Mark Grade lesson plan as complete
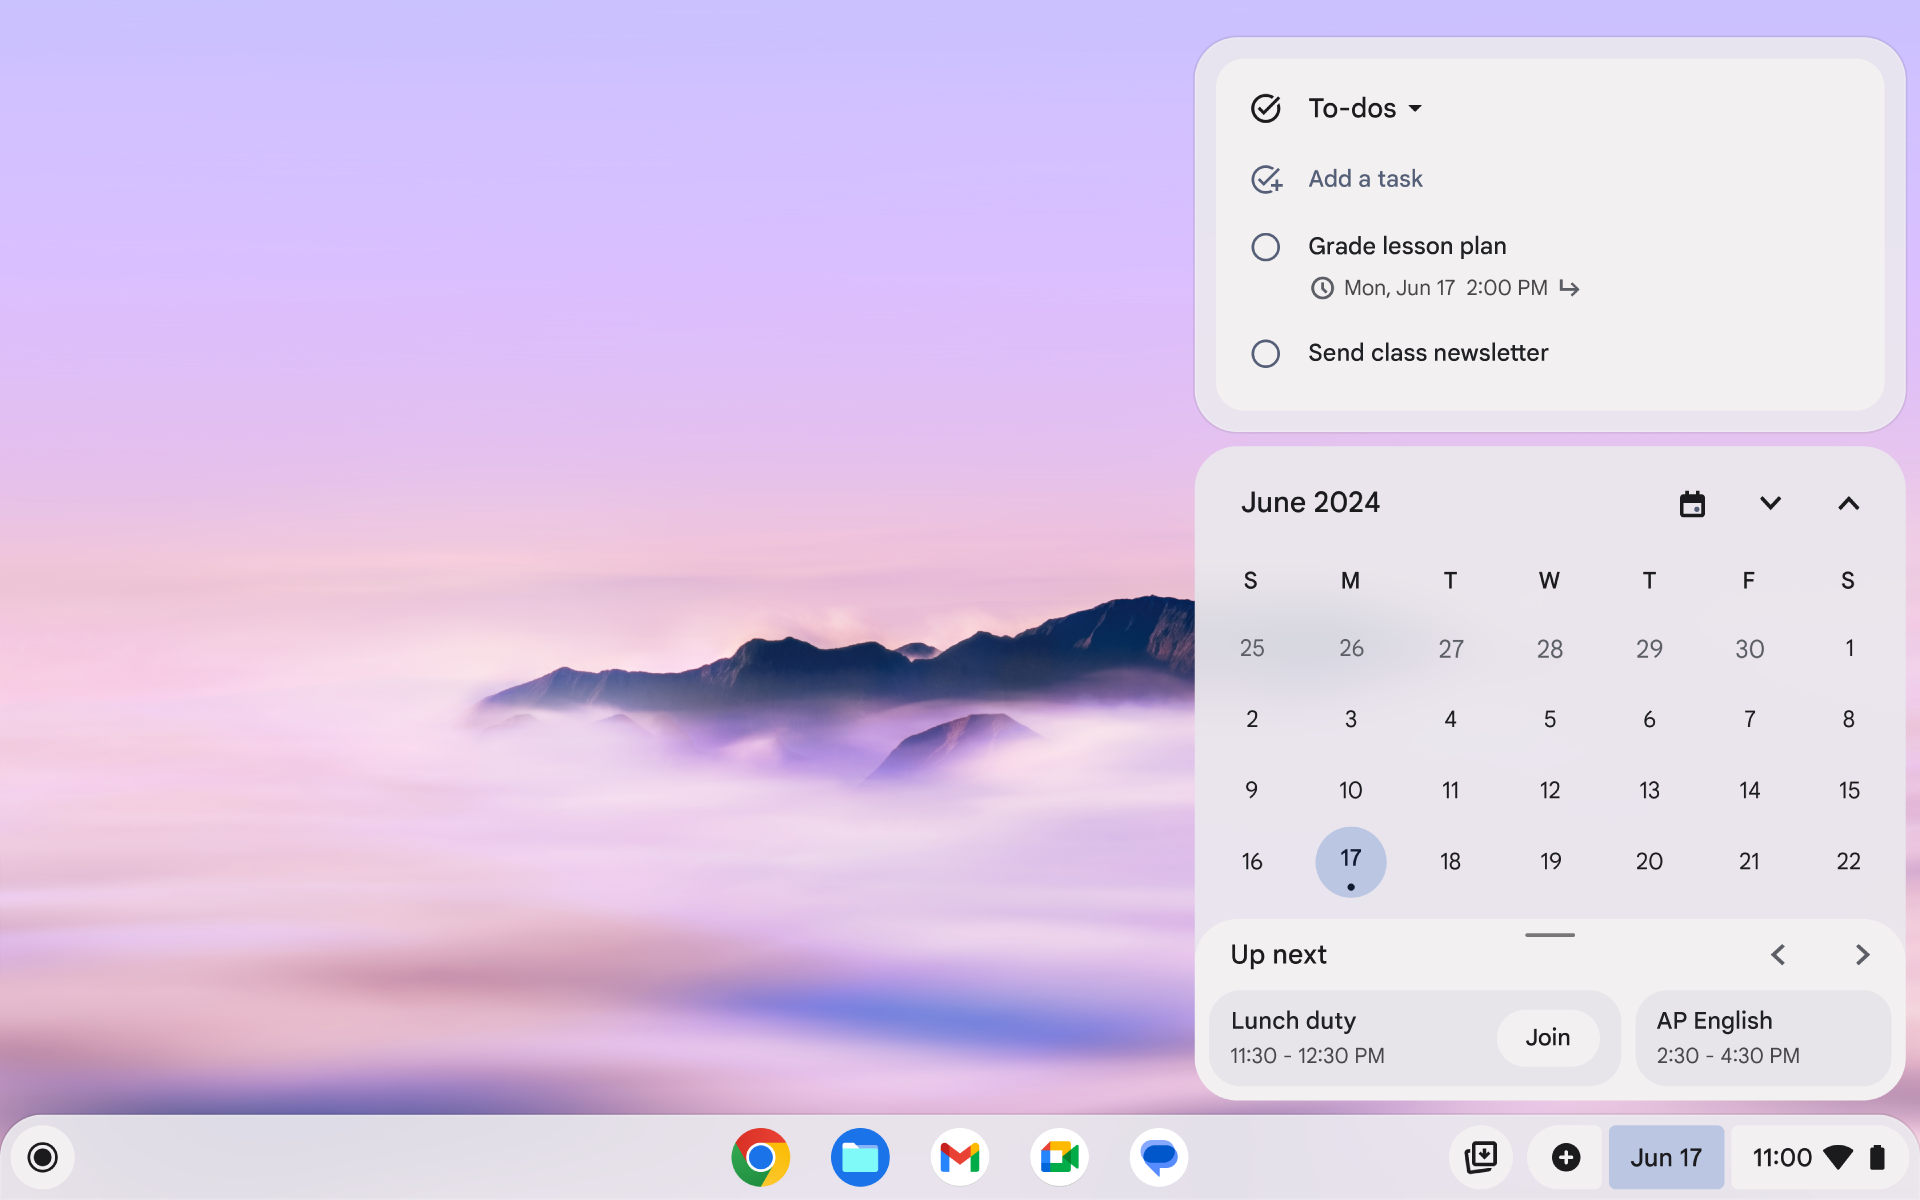 [1266, 246]
